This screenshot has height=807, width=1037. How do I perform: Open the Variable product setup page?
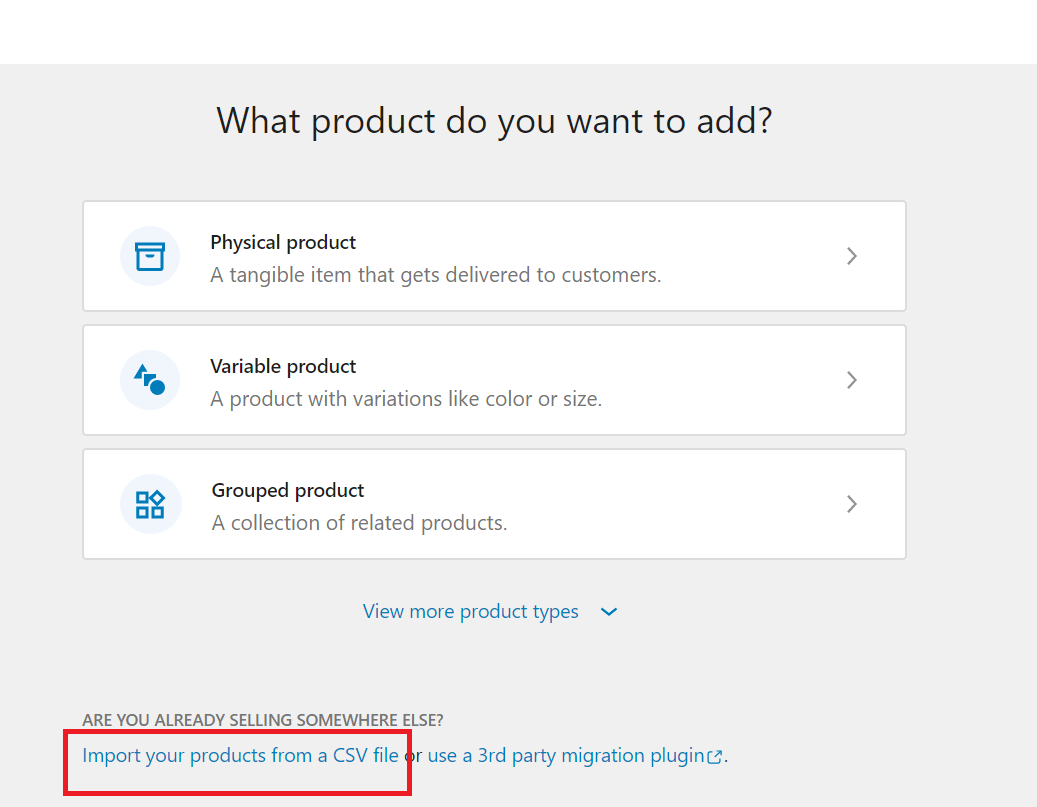point(494,380)
